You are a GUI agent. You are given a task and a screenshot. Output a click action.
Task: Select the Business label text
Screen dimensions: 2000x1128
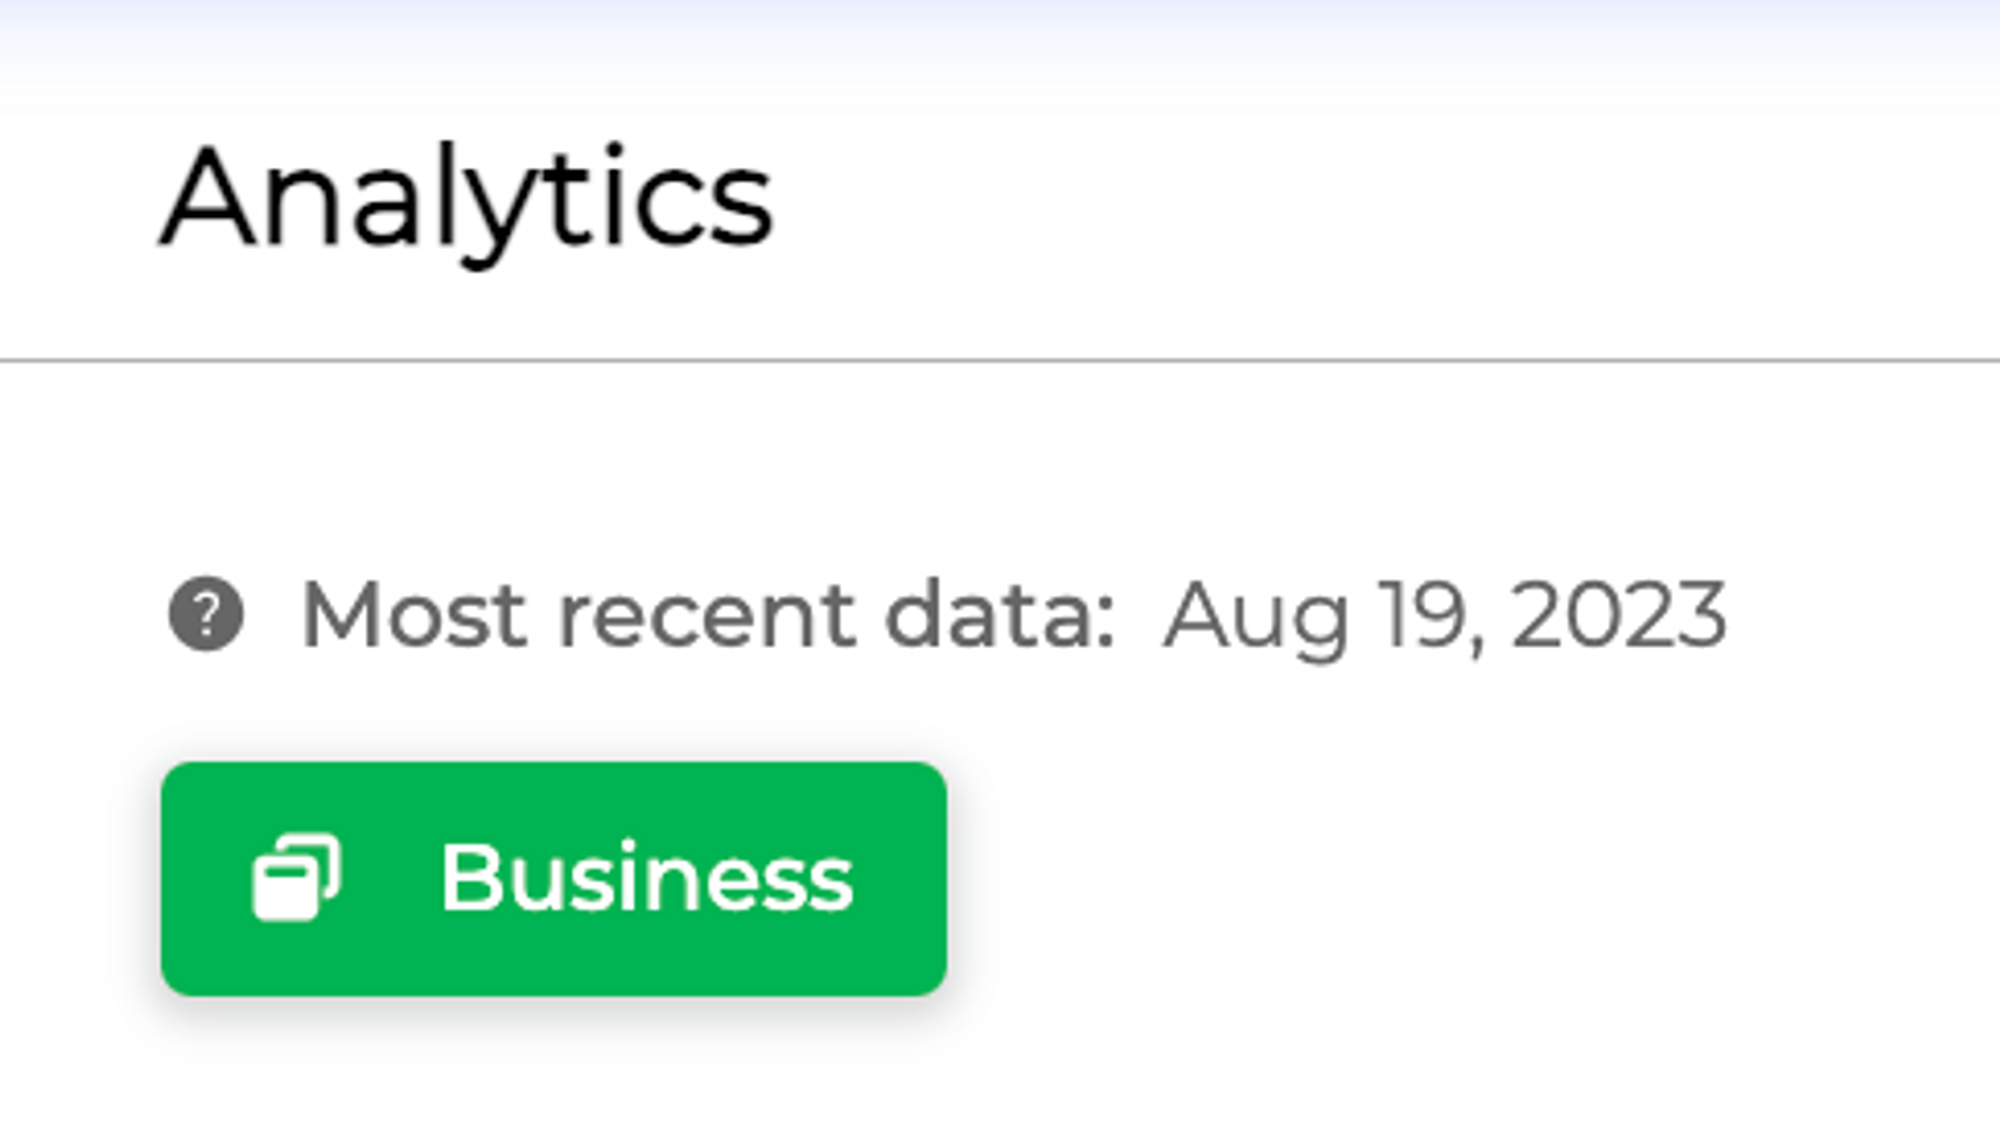pyautogui.click(x=647, y=878)
